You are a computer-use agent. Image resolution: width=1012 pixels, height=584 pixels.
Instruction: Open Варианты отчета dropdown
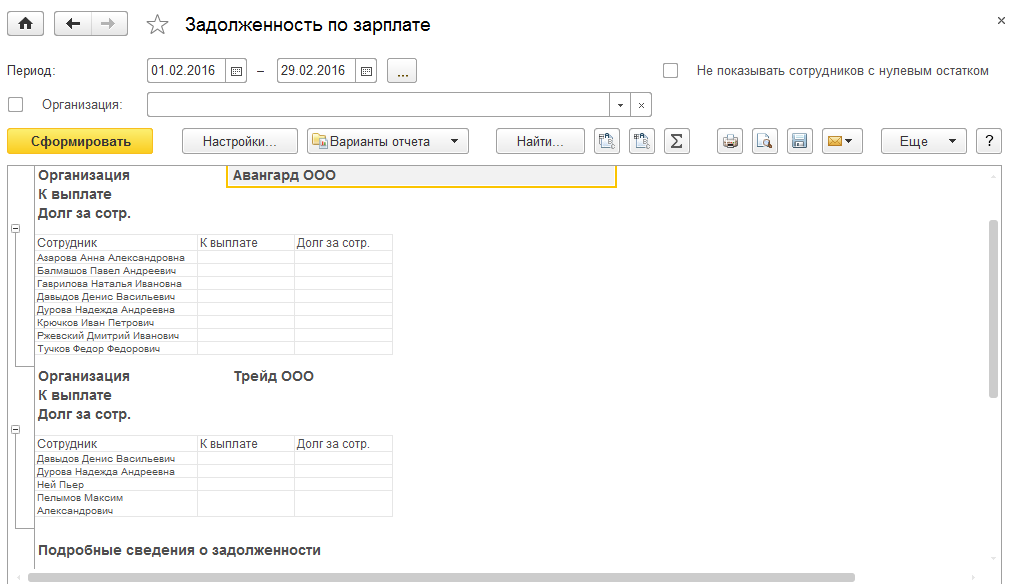pos(388,141)
